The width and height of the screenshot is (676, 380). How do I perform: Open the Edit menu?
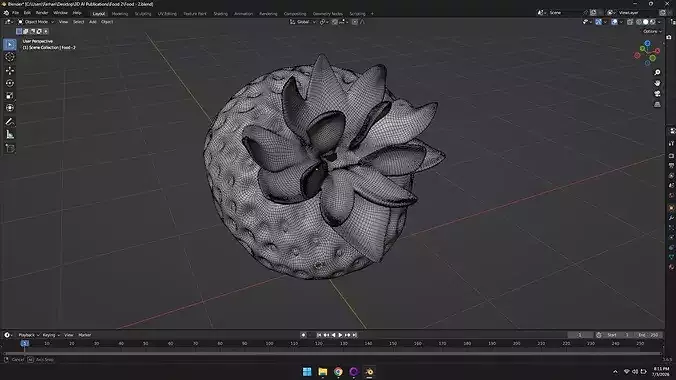[x=27, y=13]
